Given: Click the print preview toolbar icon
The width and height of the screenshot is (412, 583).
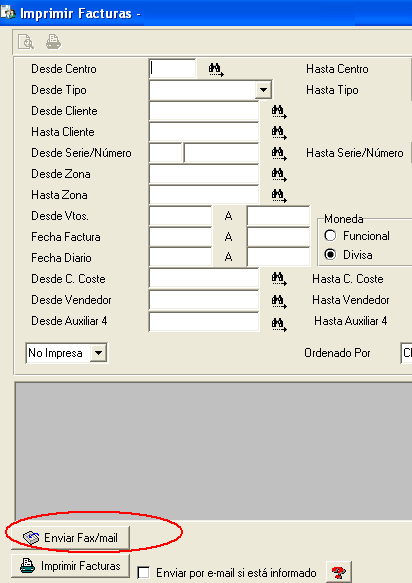Looking at the screenshot, I should click(x=26, y=42).
